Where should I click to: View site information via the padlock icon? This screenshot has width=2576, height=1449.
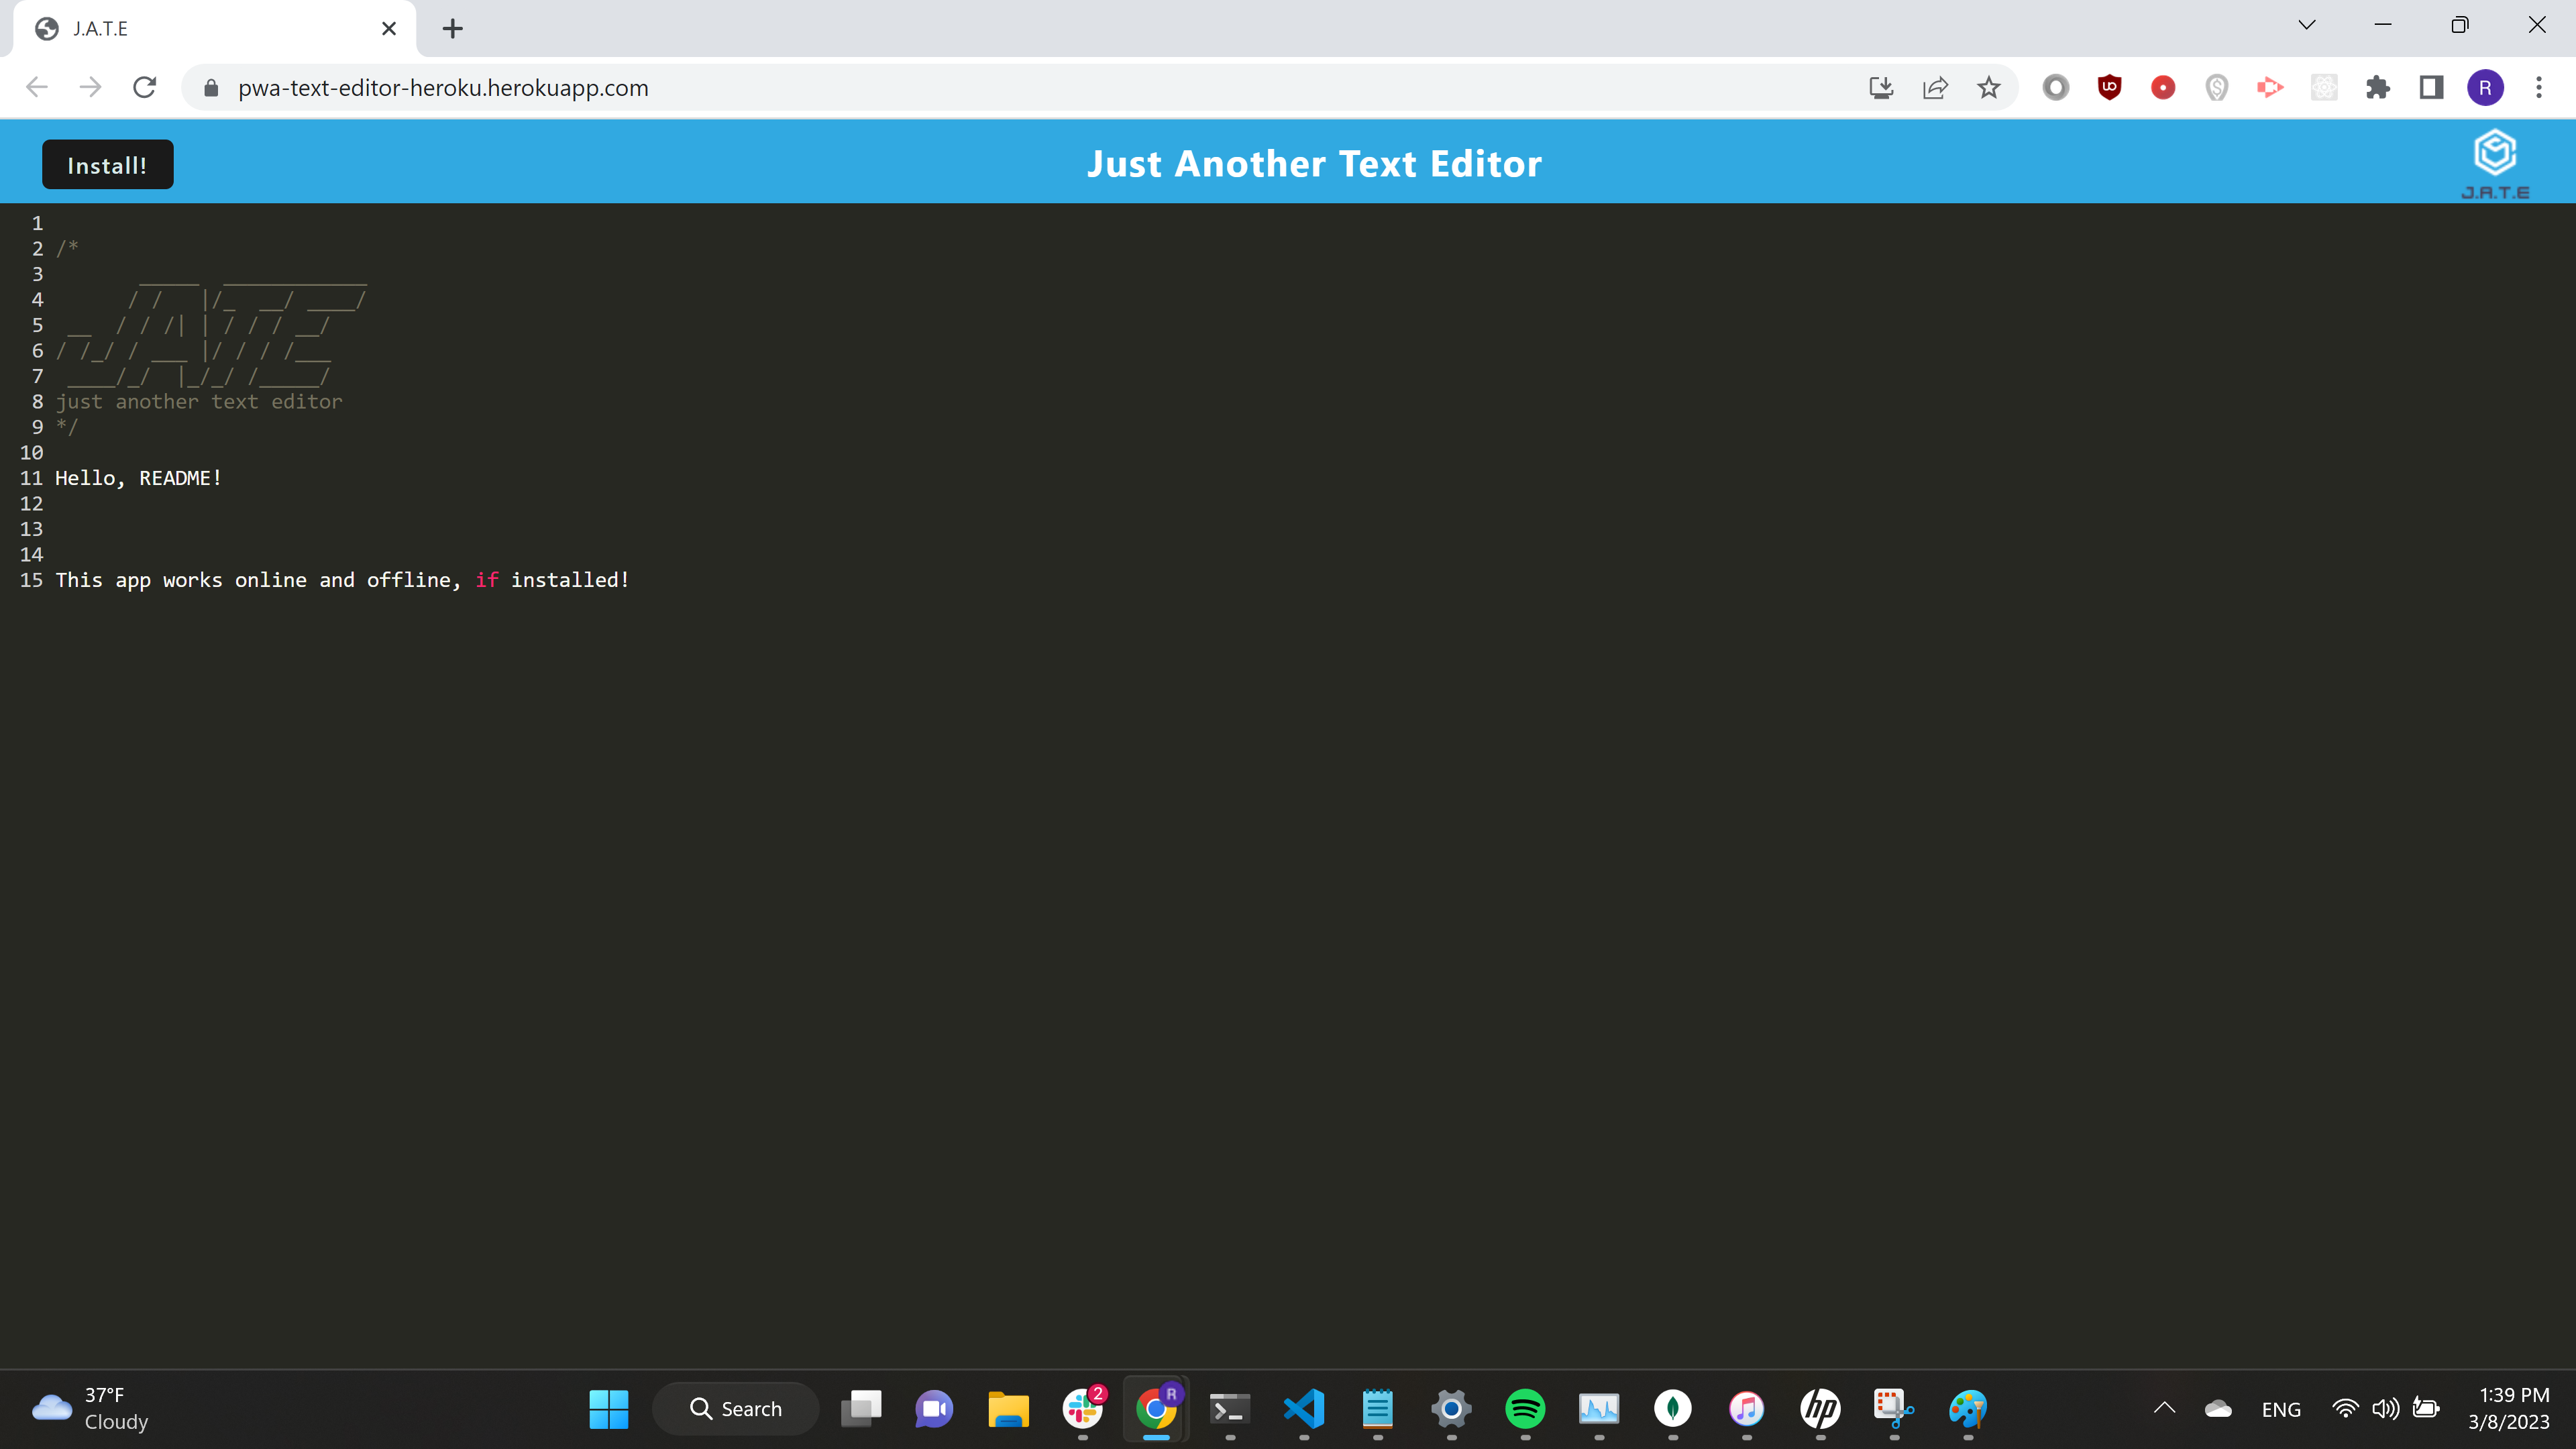point(211,87)
